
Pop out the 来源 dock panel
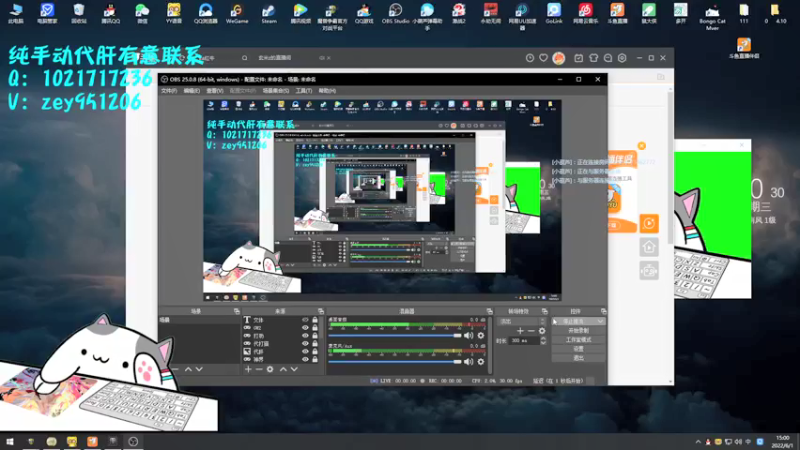coord(321,311)
